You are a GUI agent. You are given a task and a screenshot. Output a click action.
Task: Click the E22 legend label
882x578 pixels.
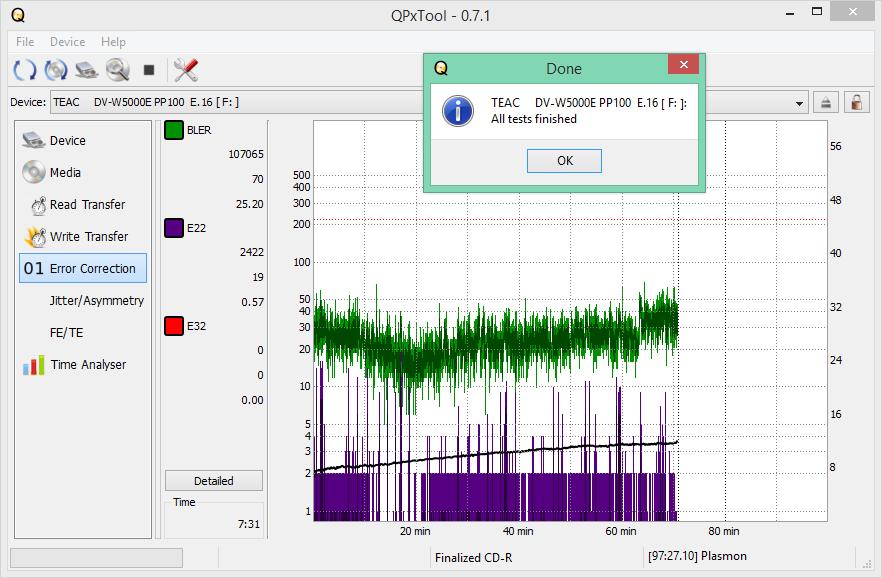(x=196, y=228)
